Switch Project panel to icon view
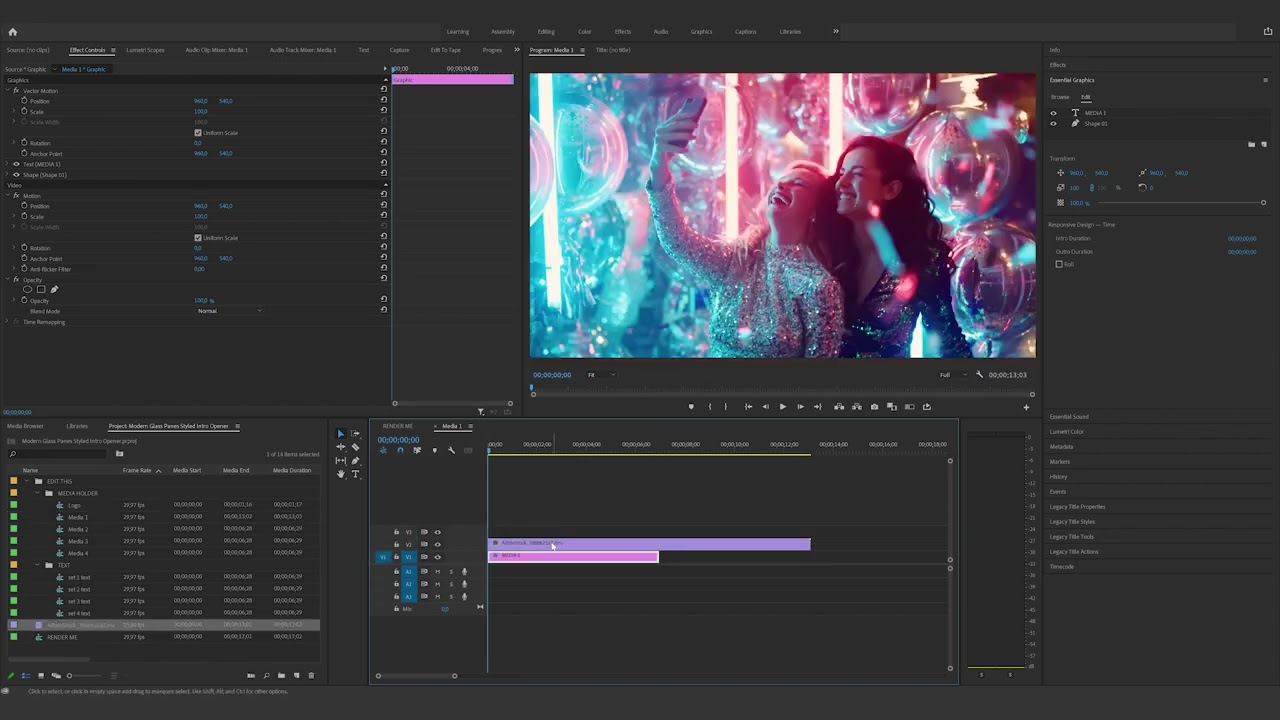Screen dimensions: 1280x720 pos(41,676)
